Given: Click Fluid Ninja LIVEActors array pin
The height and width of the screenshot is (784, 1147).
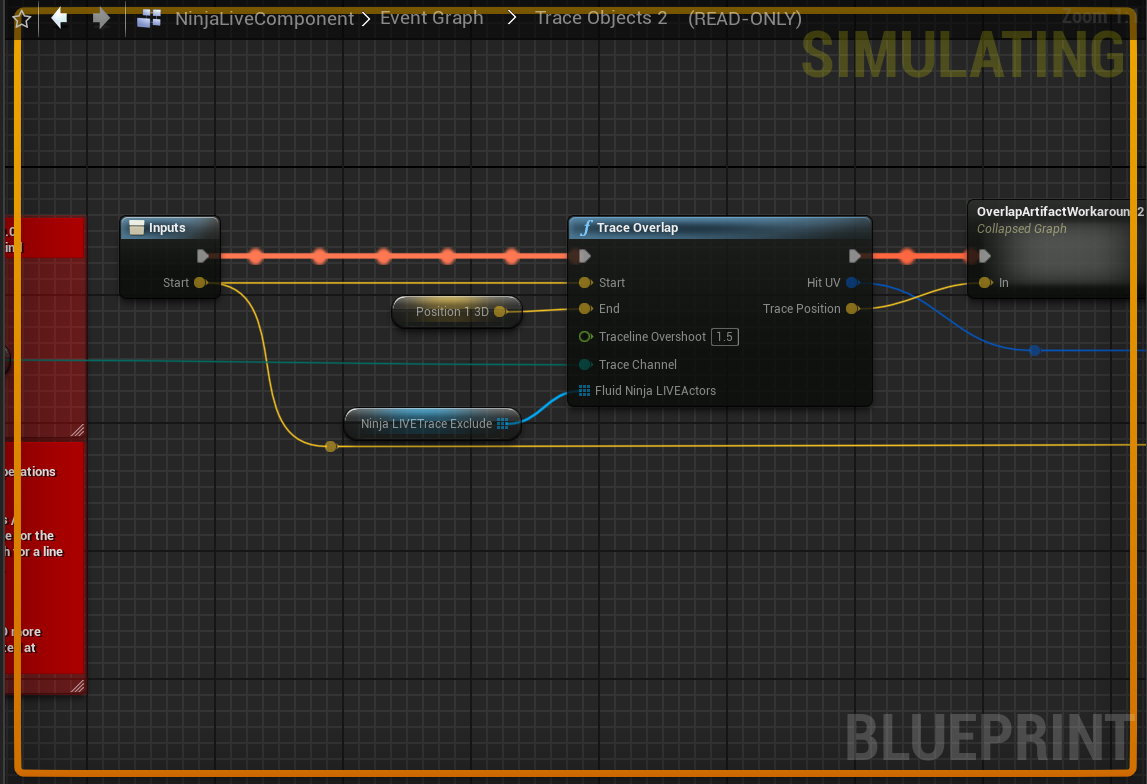Looking at the screenshot, I should 584,391.
